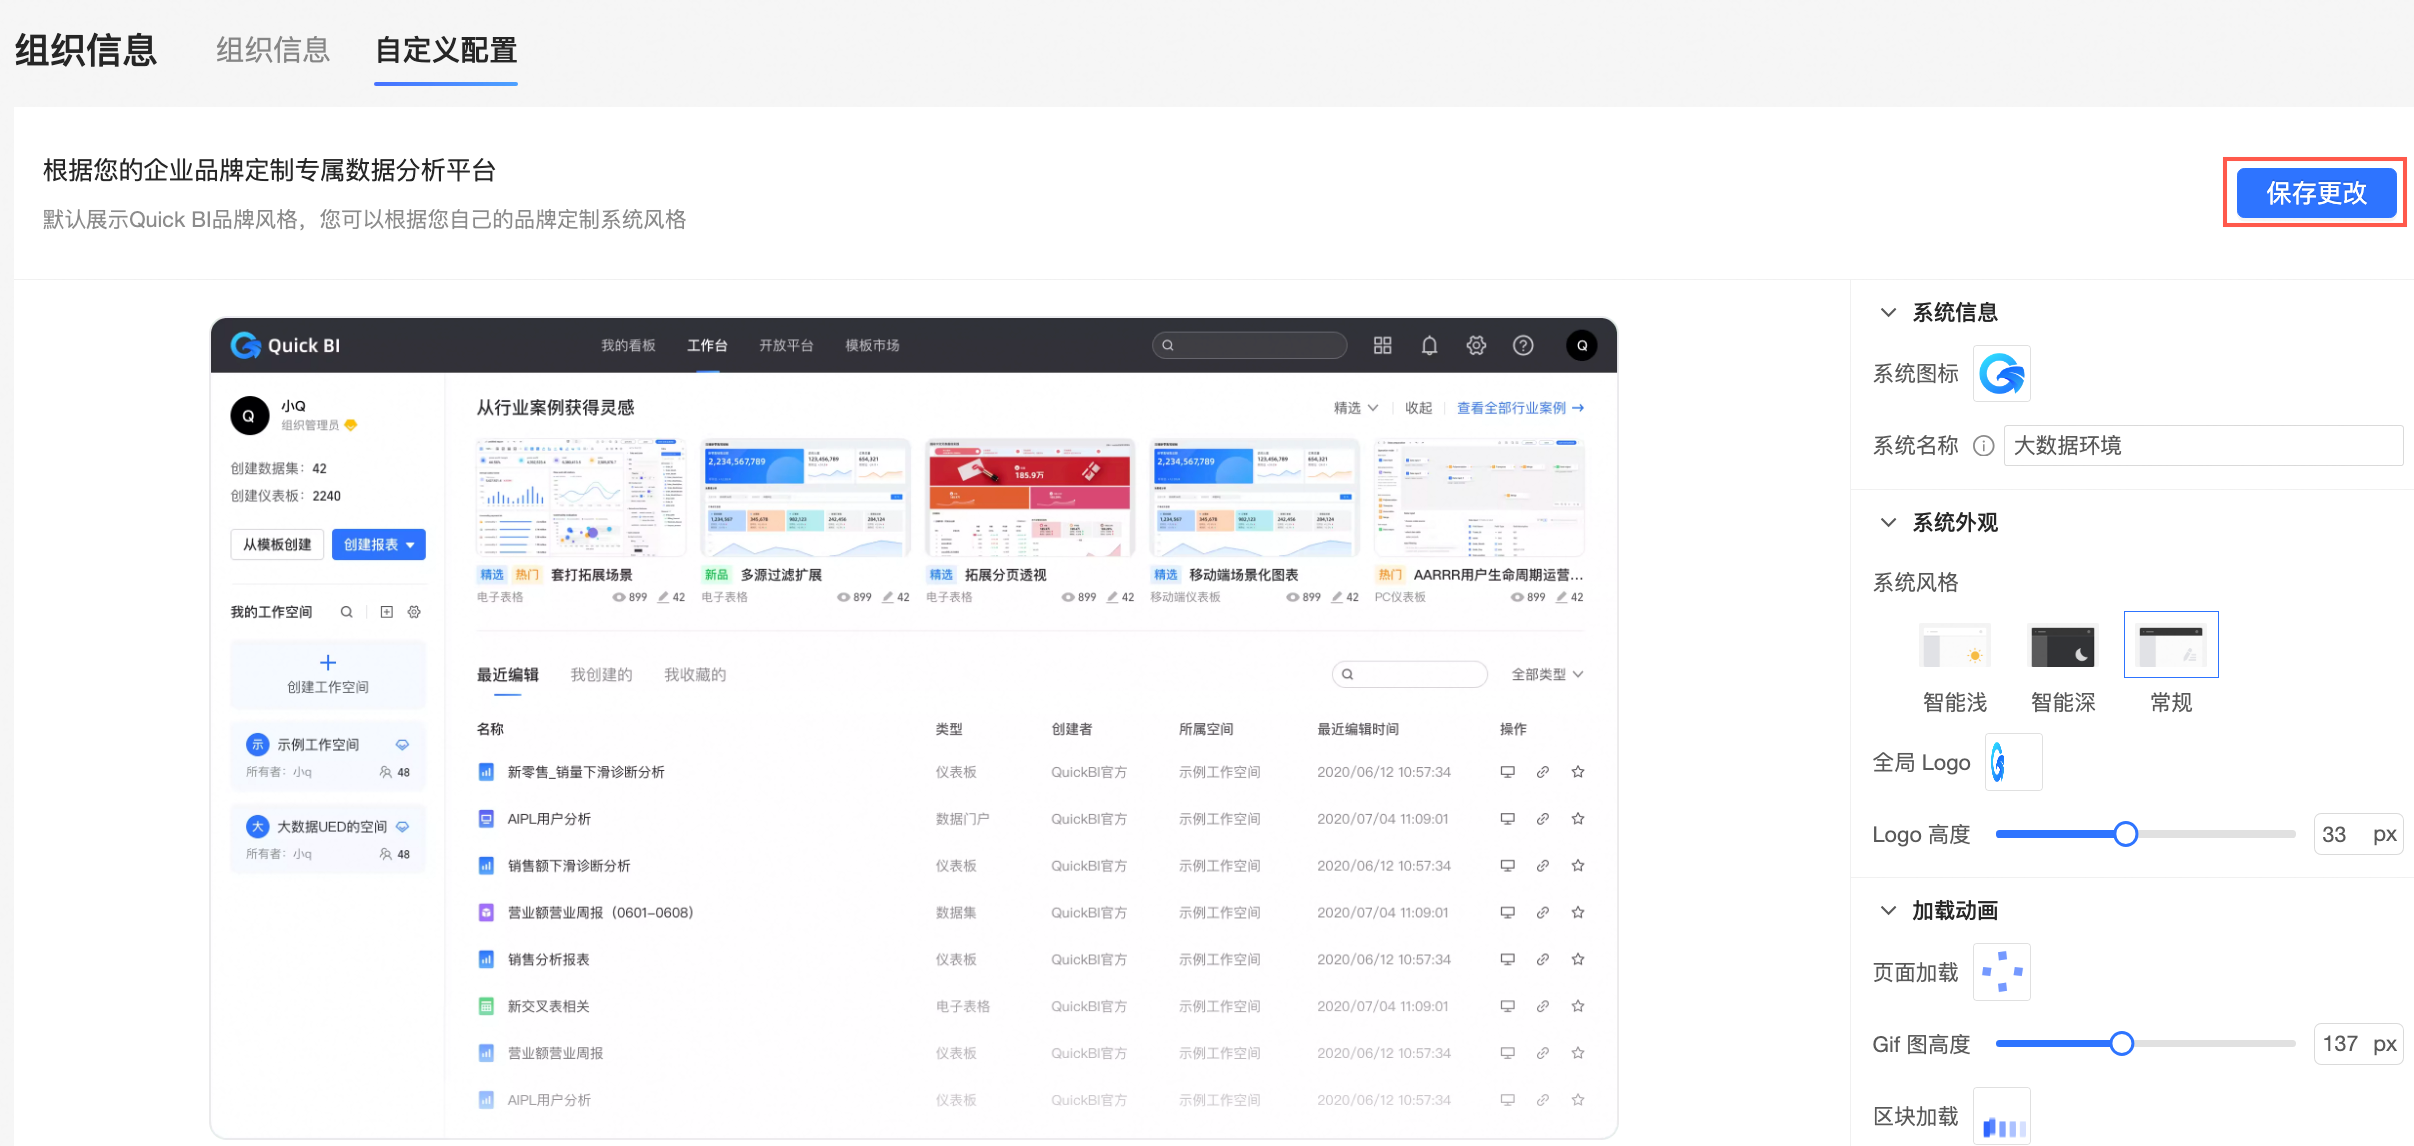Click the gear icon beside 我的工作空间

point(414,612)
